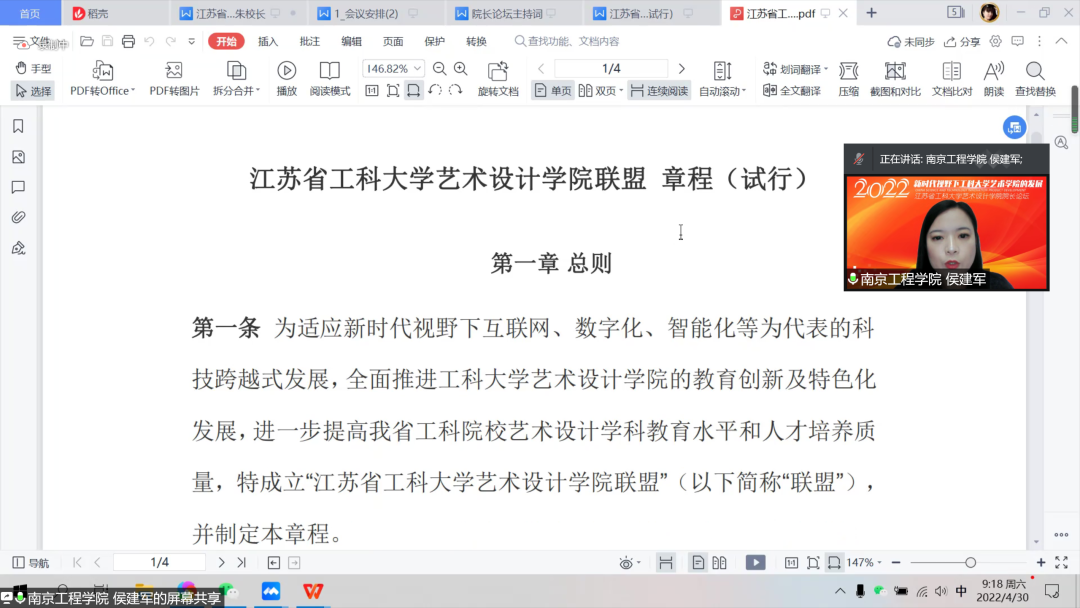Expand the 146.82% zoom level dropdown

[x=417, y=69]
